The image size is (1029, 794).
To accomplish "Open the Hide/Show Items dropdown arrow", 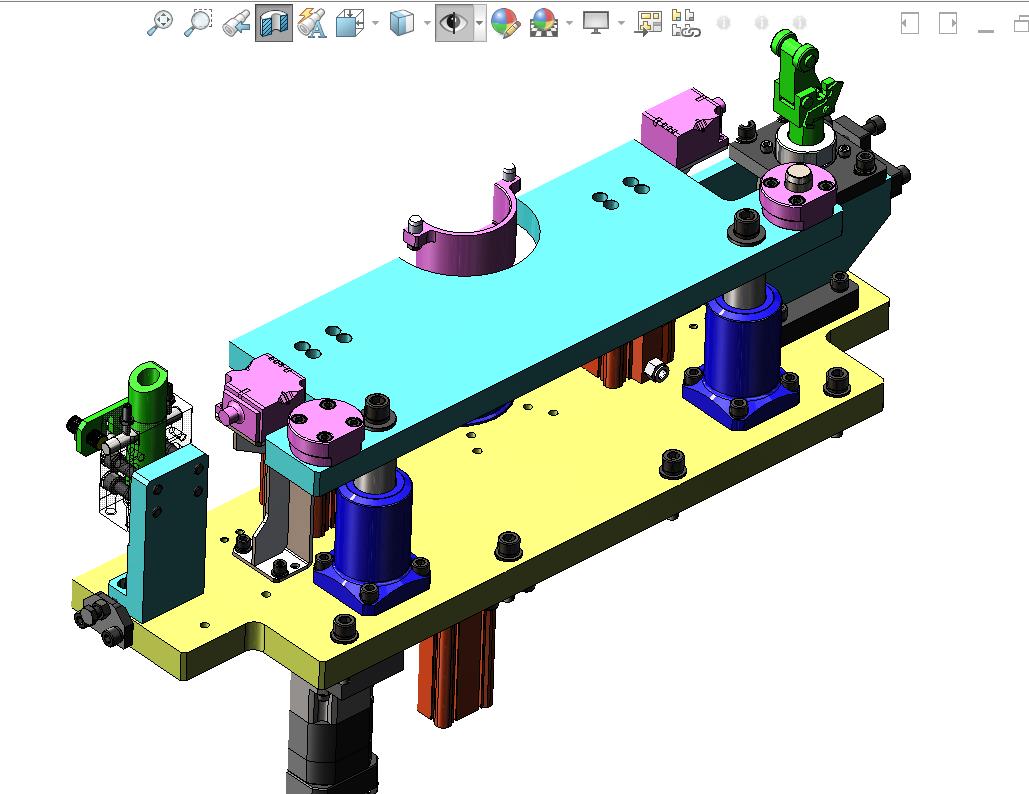I will (x=479, y=24).
